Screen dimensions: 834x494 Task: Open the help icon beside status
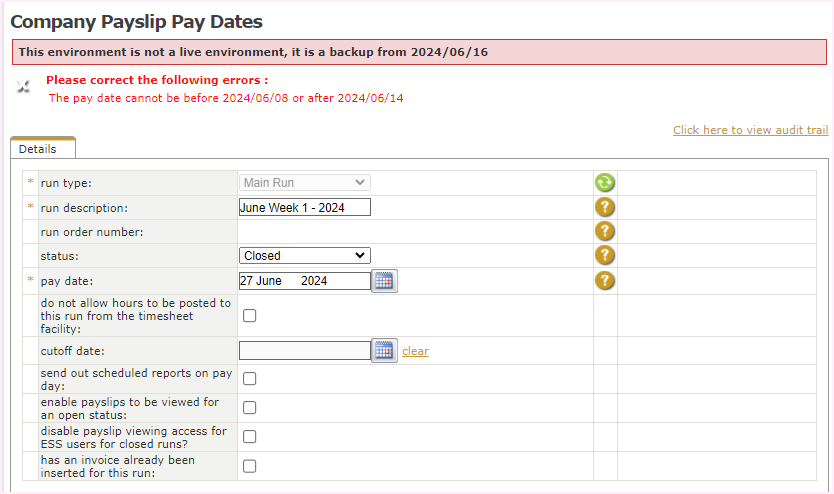[x=605, y=256]
